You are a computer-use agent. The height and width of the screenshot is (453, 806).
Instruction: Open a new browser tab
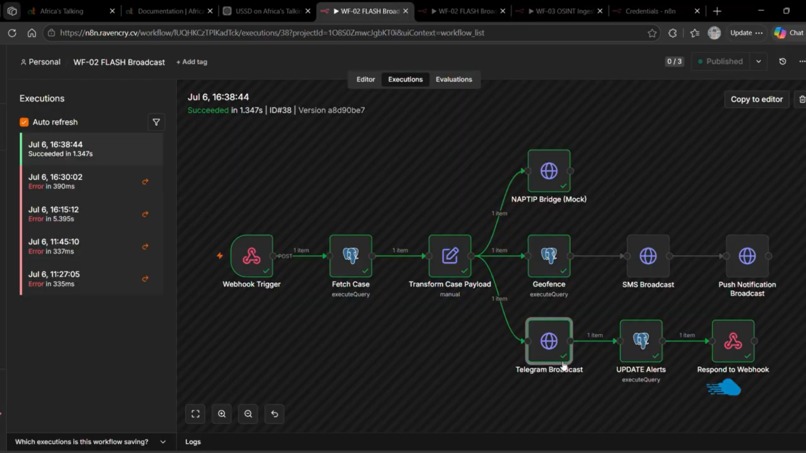coord(717,11)
